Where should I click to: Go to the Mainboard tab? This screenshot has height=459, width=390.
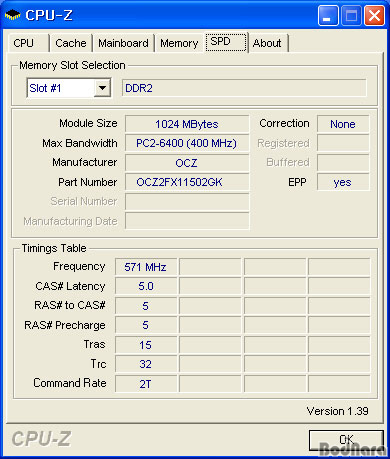123,43
